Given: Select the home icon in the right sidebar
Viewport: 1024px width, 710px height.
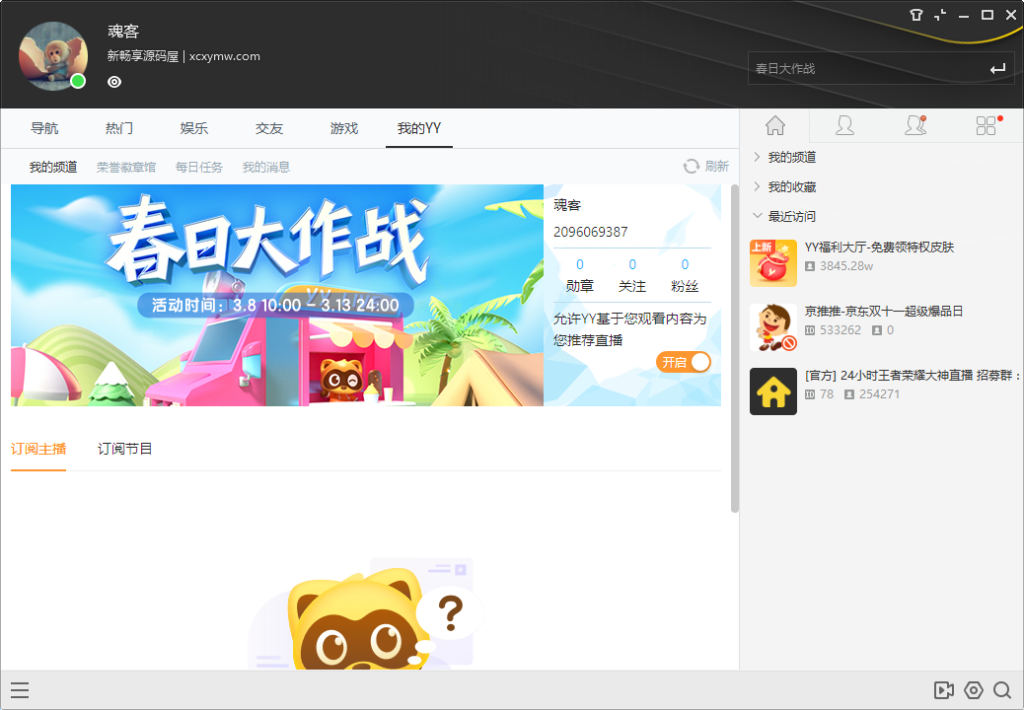Looking at the screenshot, I should (x=774, y=126).
